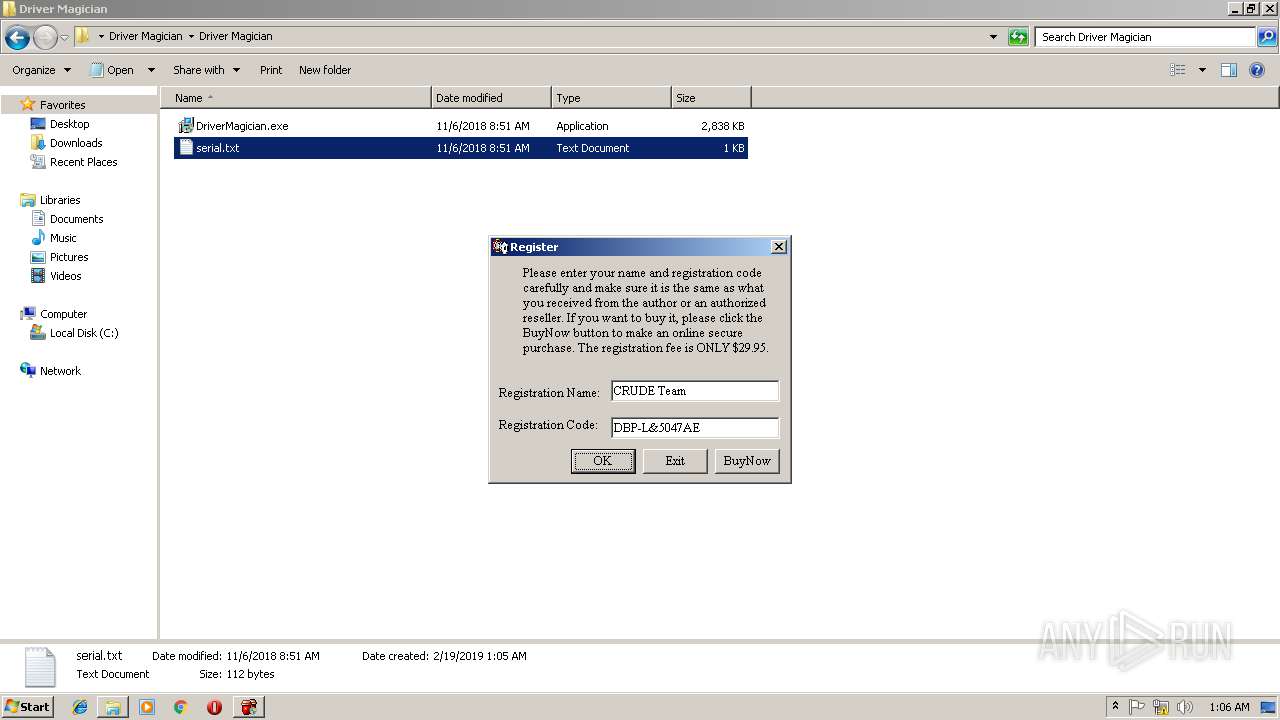
Task: Sort by the Size column header
Action: [x=711, y=98]
